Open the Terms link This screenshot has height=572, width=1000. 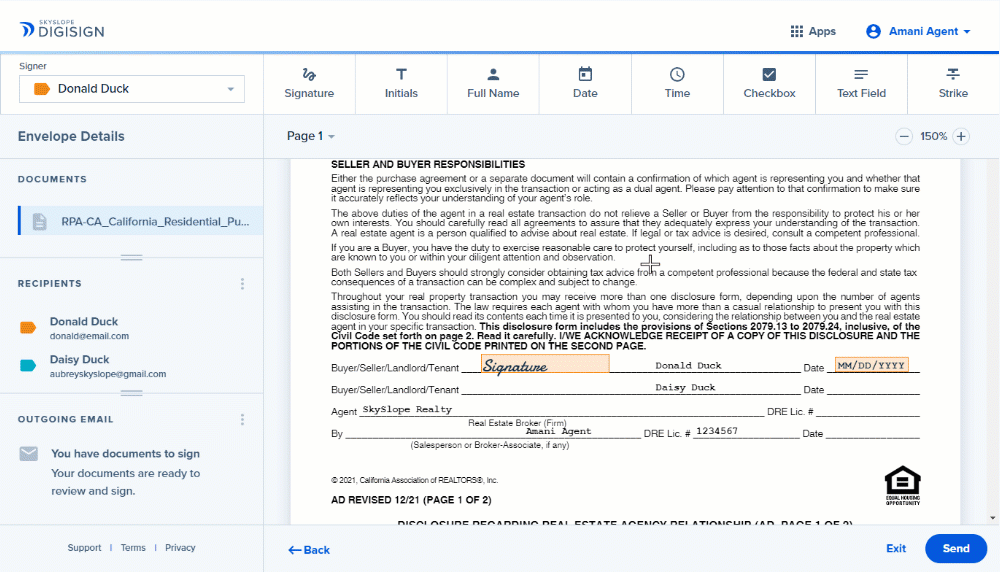tap(133, 548)
